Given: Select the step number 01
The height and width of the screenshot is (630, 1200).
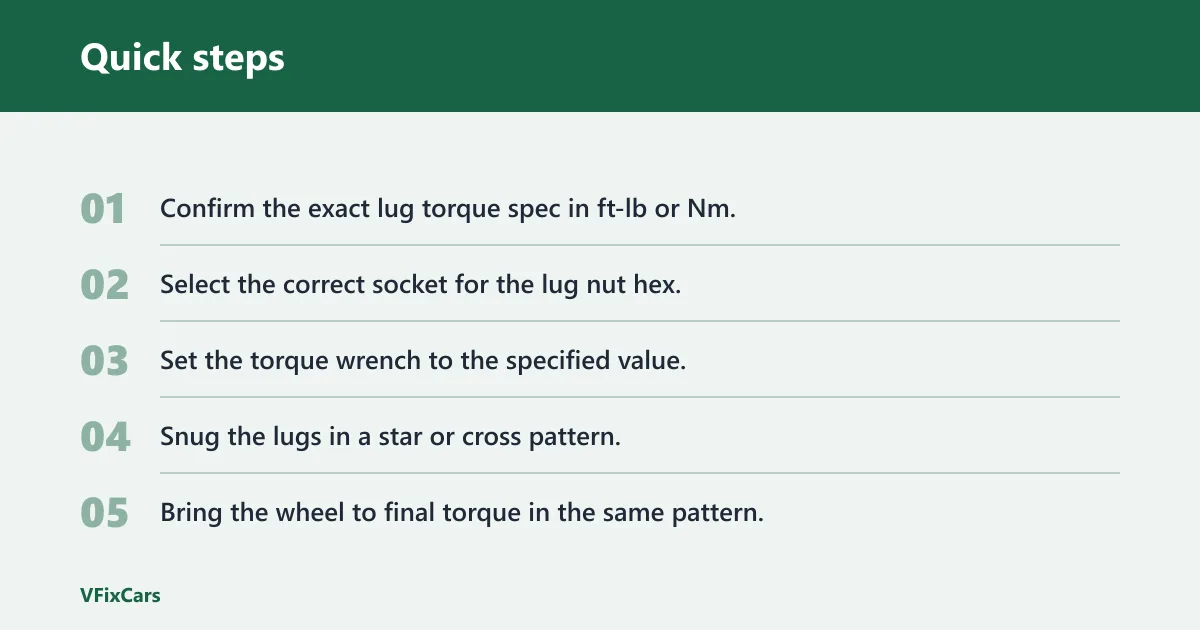Looking at the screenshot, I should [x=103, y=209].
